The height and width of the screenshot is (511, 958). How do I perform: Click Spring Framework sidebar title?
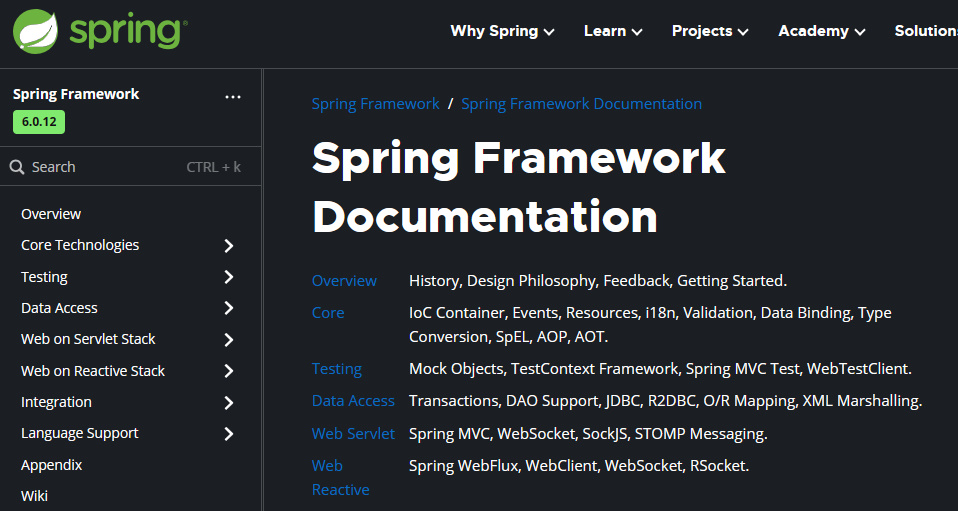76,94
